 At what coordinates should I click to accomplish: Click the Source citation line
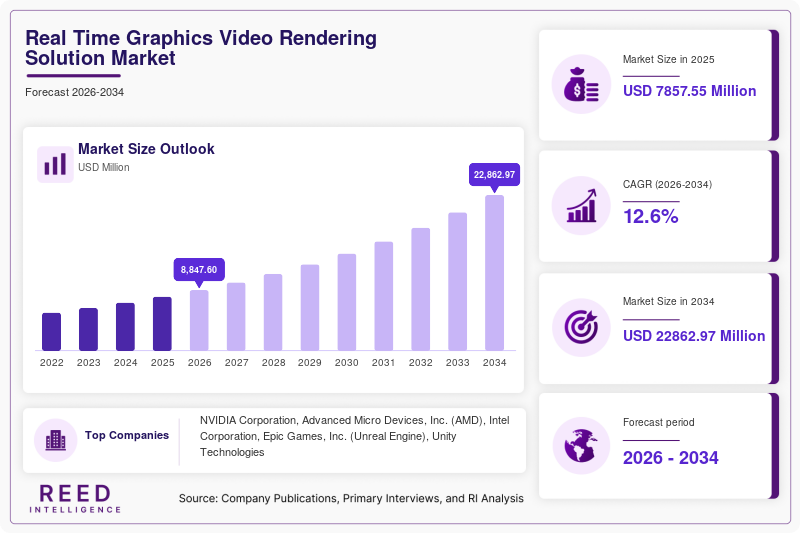pyautogui.click(x=351, y=498)
